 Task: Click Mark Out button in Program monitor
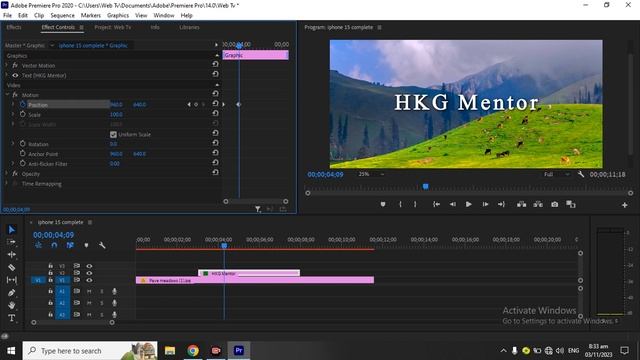point(415,204)
